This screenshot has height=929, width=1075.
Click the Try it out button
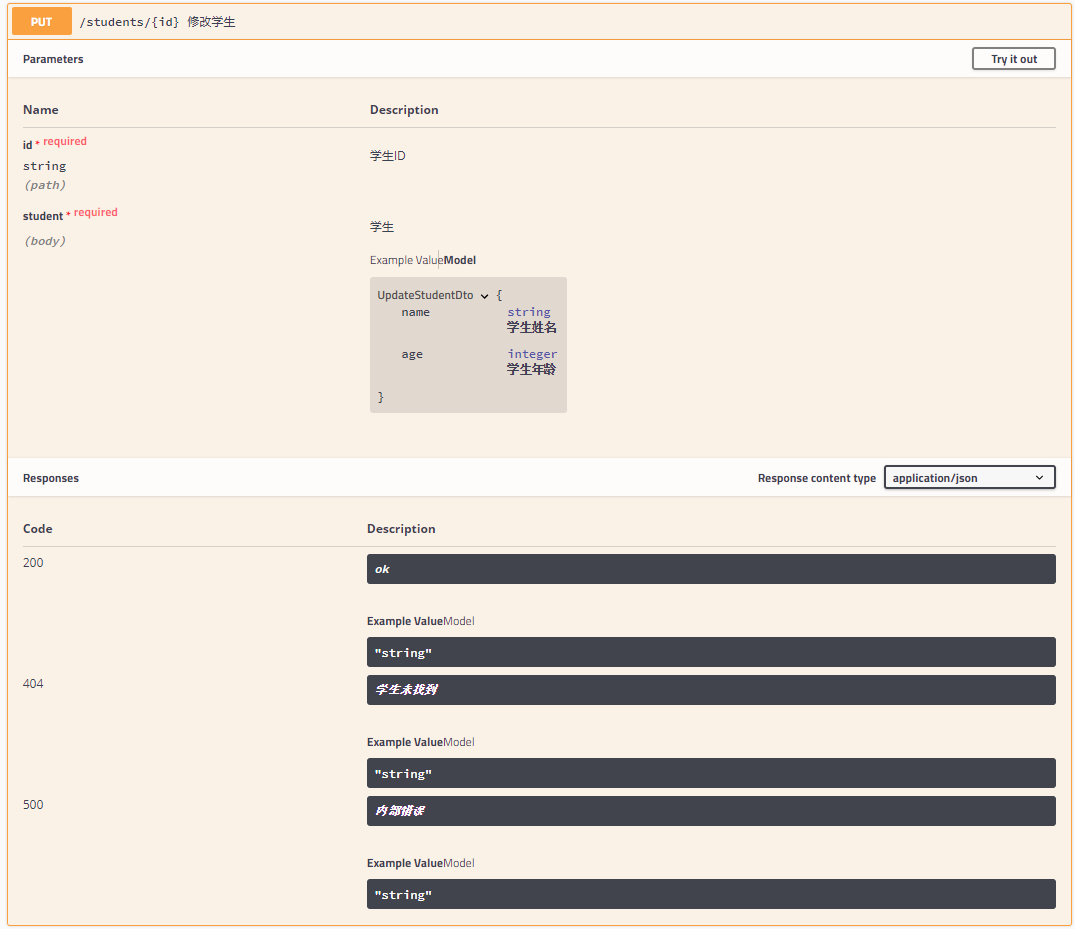click(x=1013, y=59)
